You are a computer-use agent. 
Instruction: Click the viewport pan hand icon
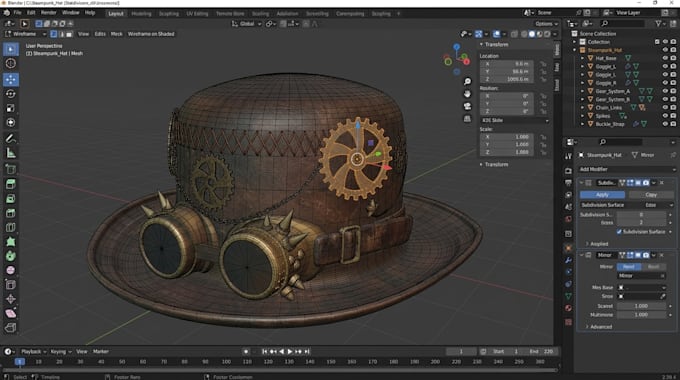click(467, 94)
